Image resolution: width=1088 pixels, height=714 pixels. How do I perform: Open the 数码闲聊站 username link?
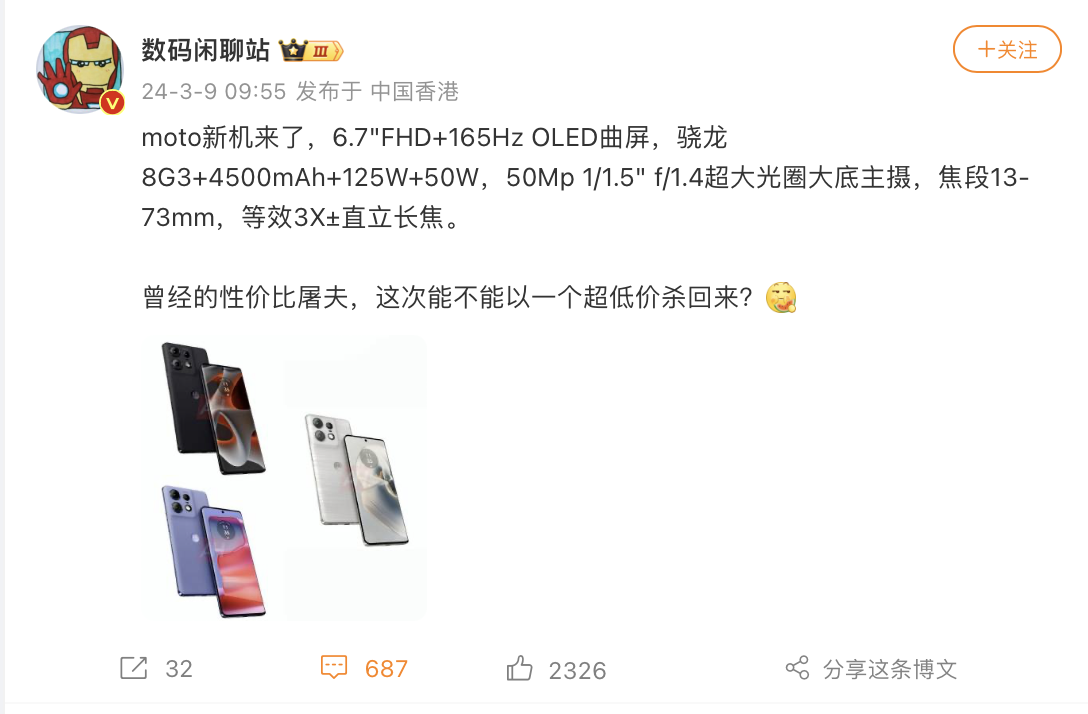(x=205, y=51)
